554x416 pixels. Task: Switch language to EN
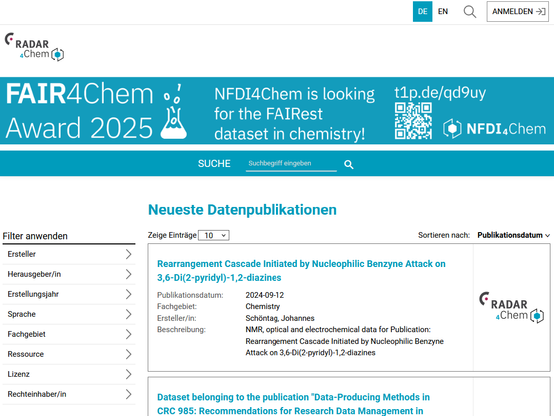443,12
